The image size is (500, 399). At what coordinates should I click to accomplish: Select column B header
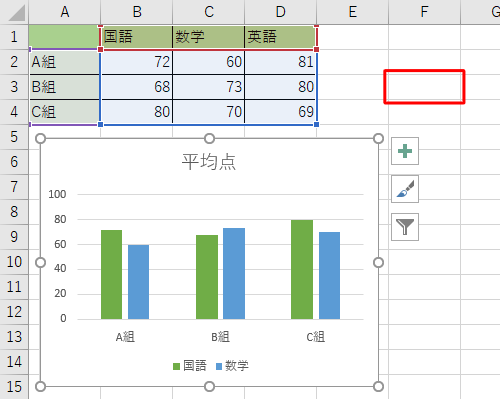137,12
